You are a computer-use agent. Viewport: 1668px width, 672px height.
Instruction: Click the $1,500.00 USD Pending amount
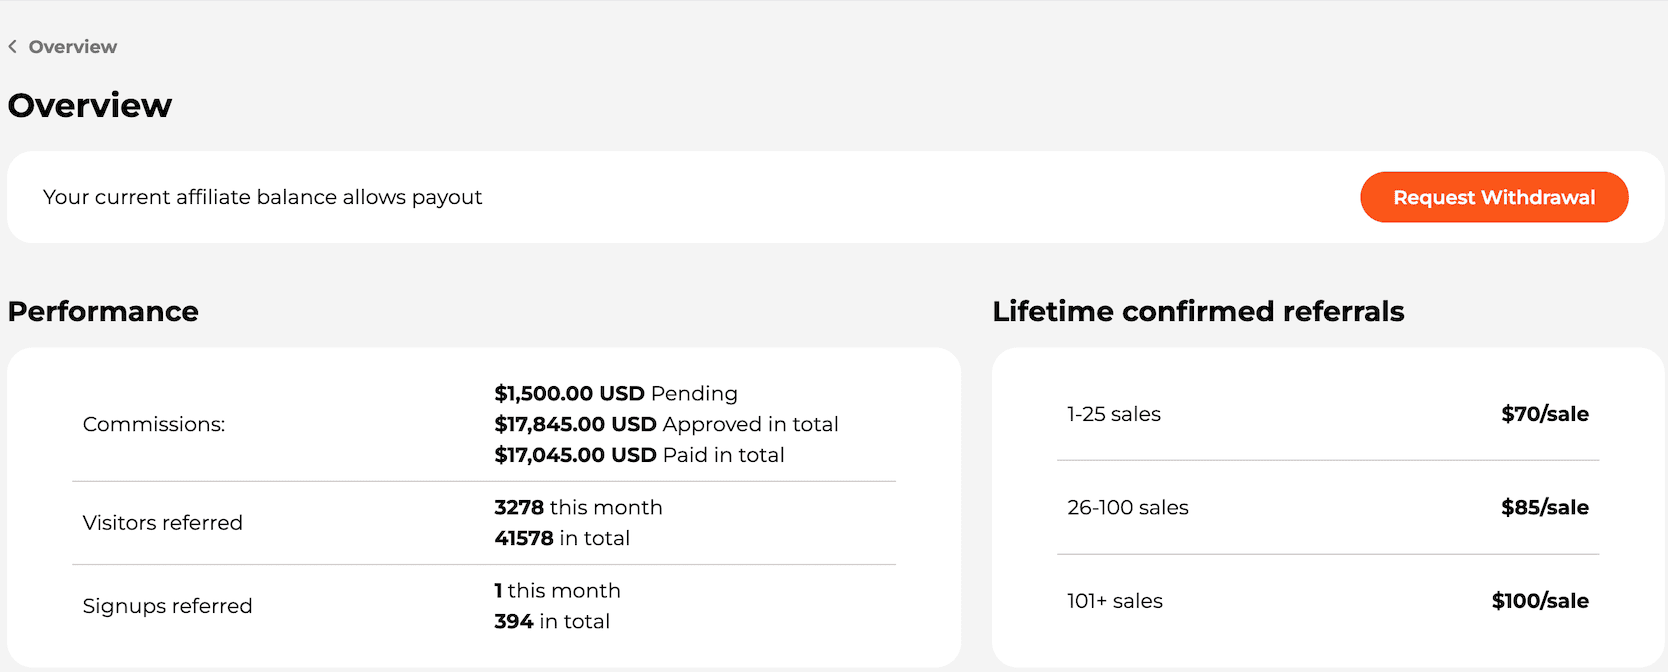(x=615, y=393)
